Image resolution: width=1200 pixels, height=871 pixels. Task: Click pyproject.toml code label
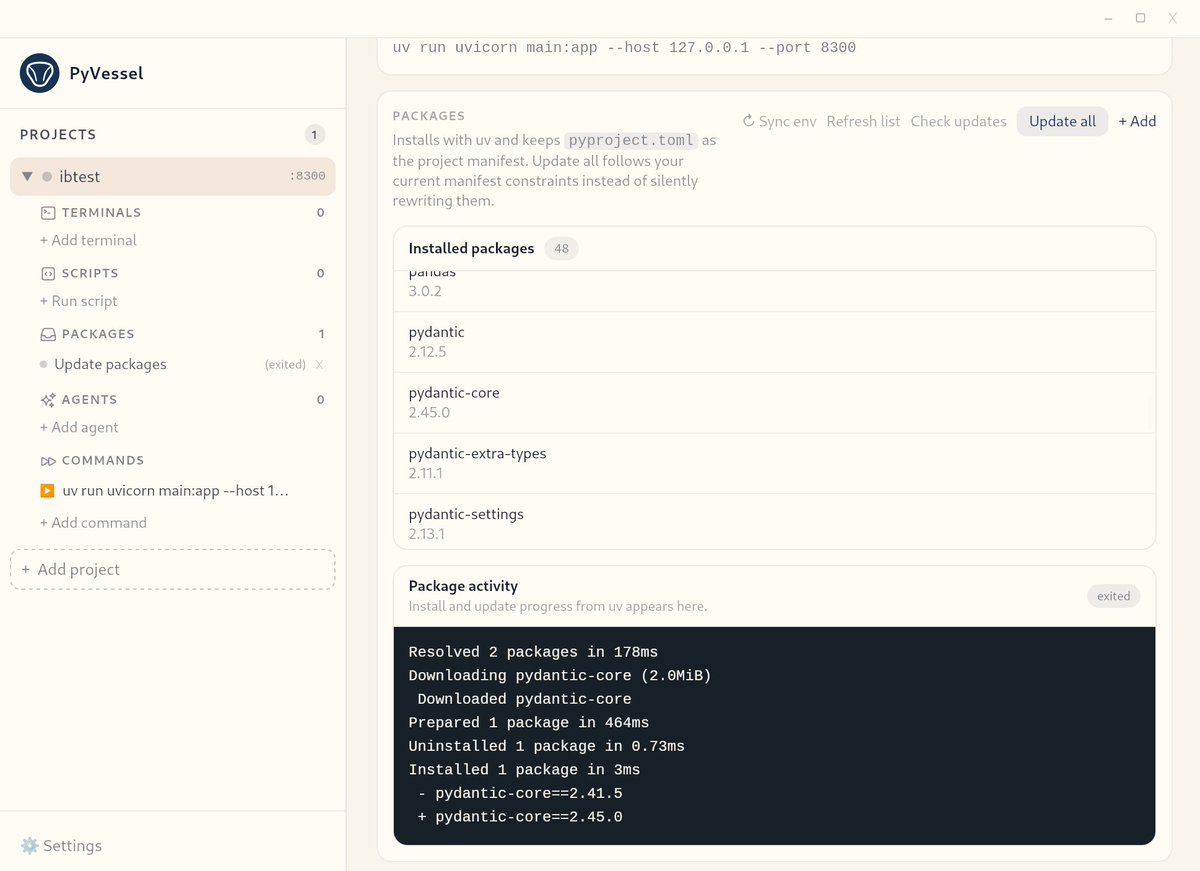pos(631,141)
